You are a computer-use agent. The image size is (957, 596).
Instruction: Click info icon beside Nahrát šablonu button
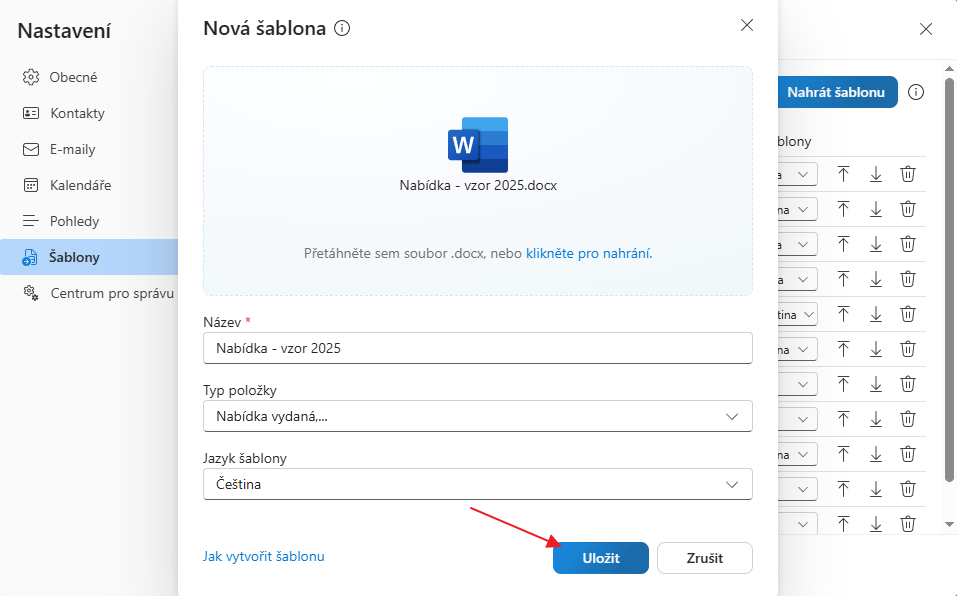916,92
